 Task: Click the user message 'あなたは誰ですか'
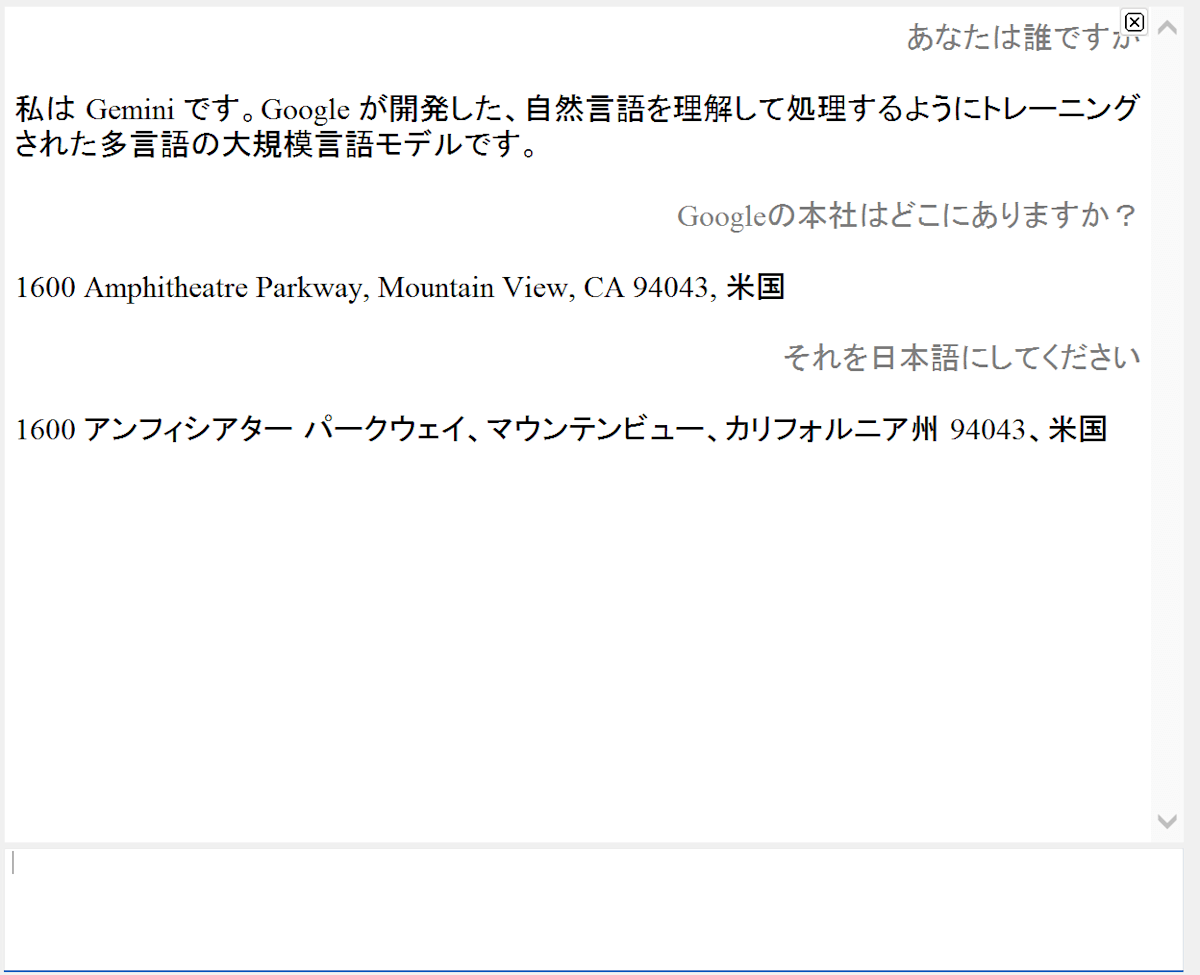tap(1023, 38)
